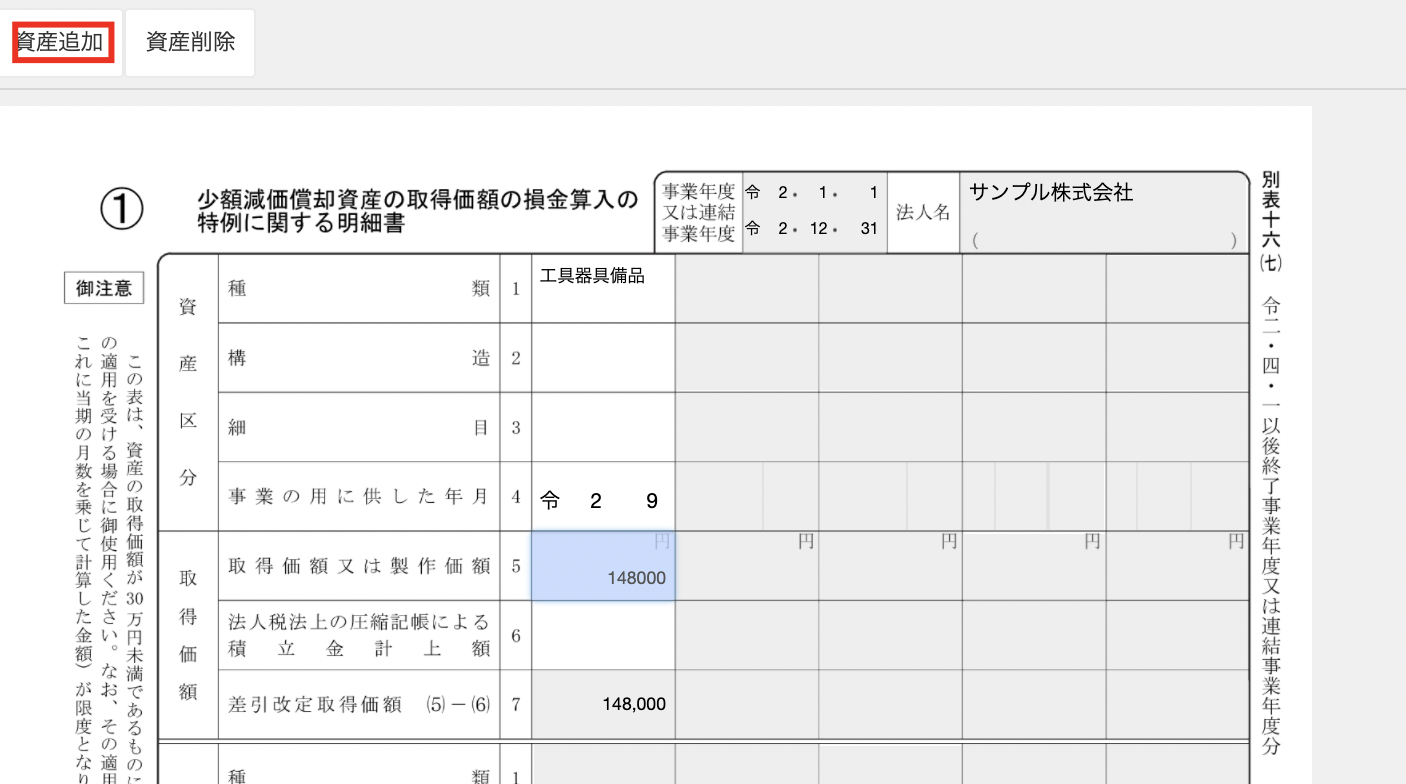Screen dimensions: 1406x784
Task: Click the empty 細目 field in first asset column
Action: pyautogui.click(x=602, y=427)
